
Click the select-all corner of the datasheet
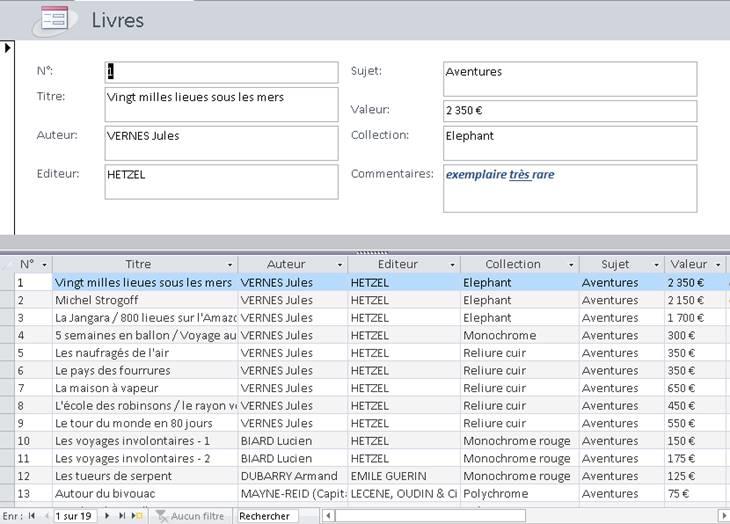click(7, 264)
